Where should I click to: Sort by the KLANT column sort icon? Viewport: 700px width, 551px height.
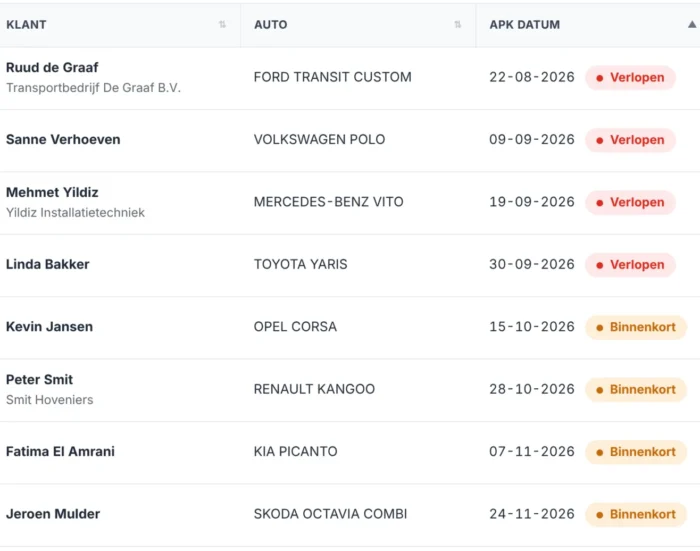point(222,25)
